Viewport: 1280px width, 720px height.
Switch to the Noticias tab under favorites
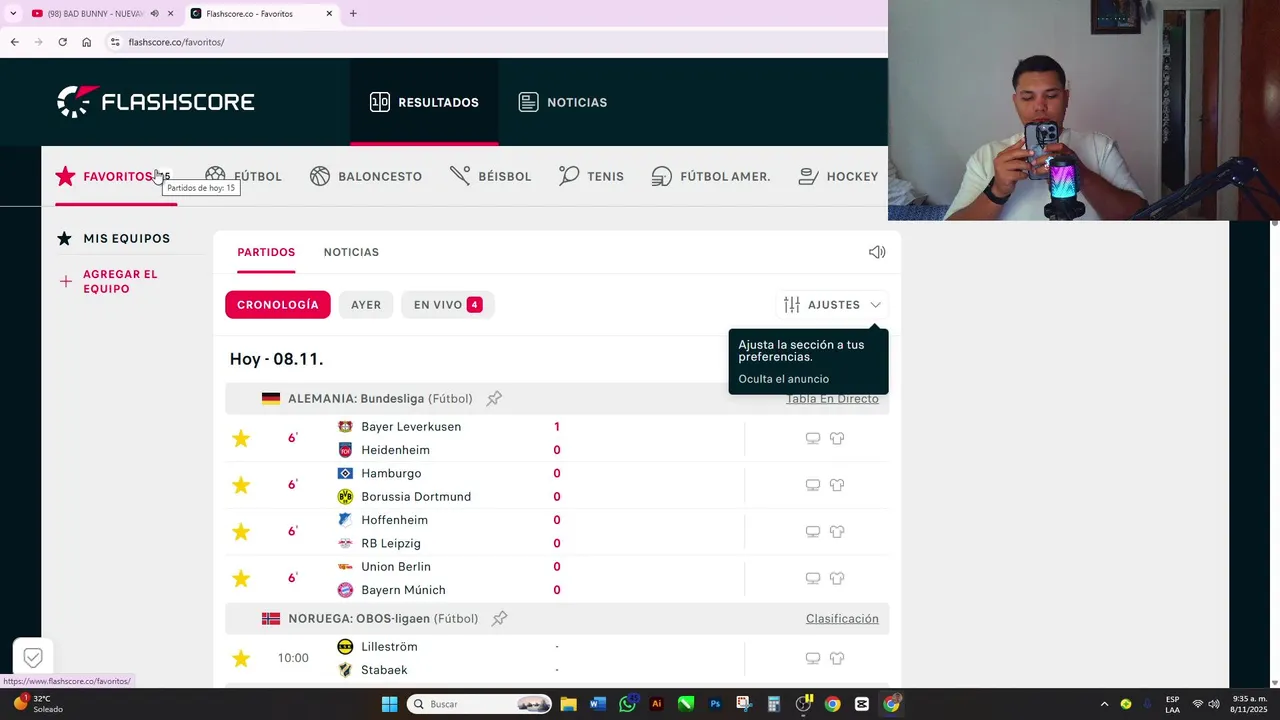351,252
